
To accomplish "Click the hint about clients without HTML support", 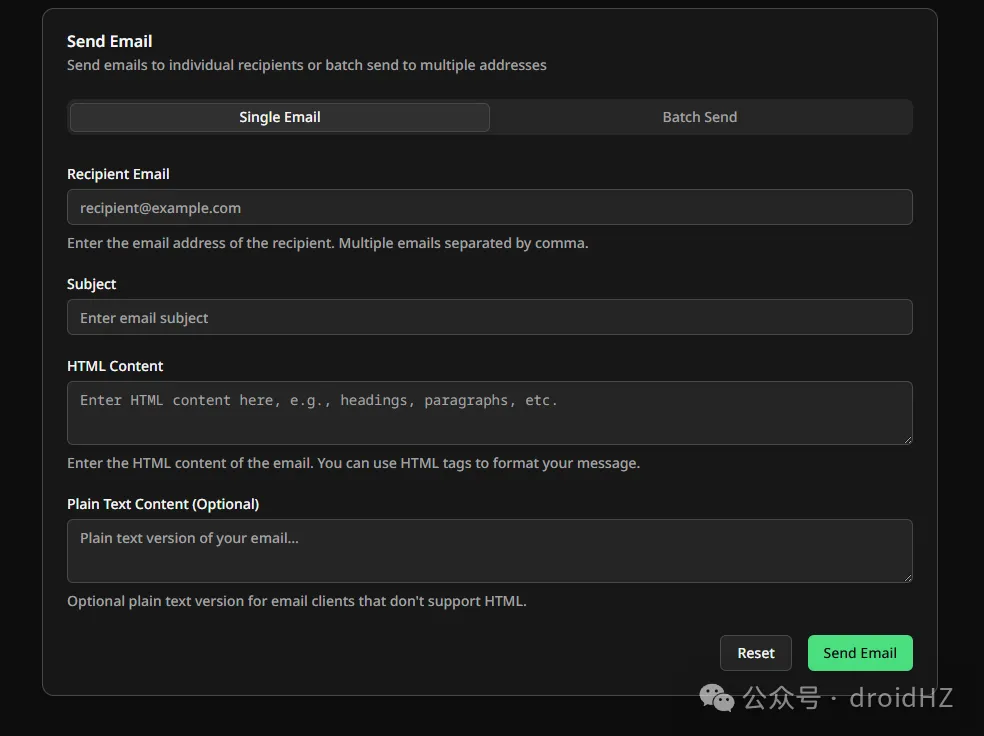I will coord(296,601).
